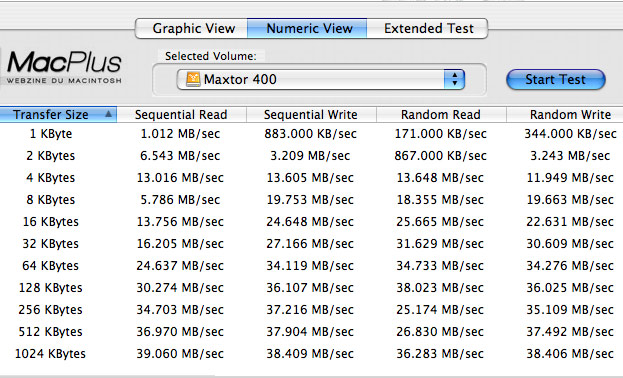
Task: Sort by Transfer Size column header
Action: click(x=58, y=114)
